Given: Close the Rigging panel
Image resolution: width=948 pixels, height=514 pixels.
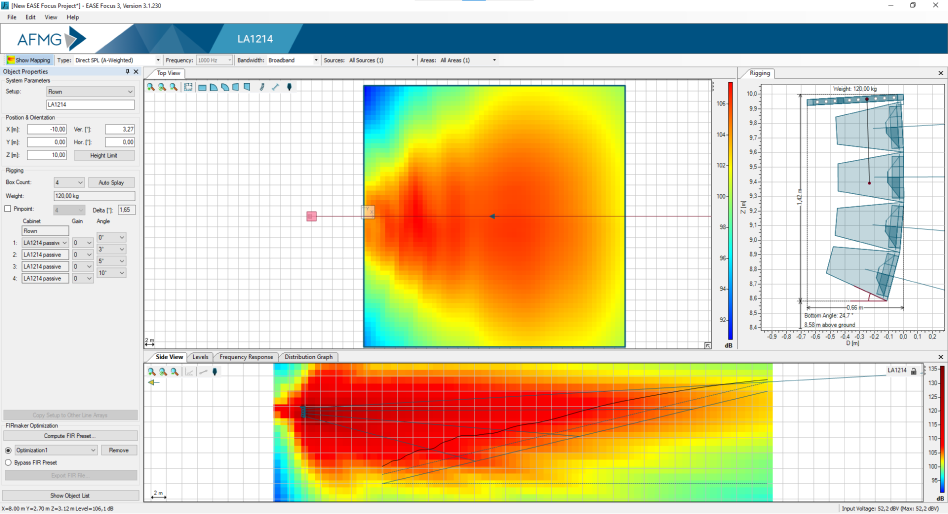Looking at the screenshot, I should click(x=941, y=73).
